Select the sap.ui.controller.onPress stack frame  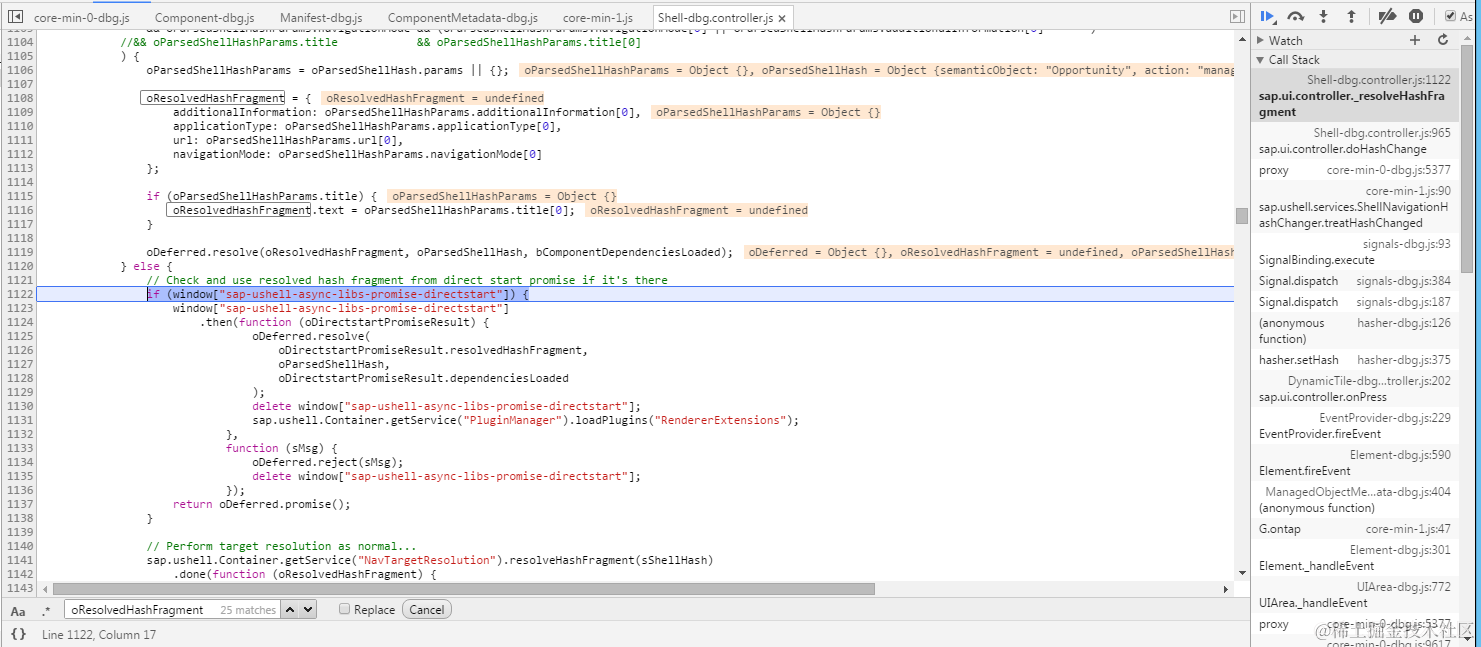point(1354,389)
